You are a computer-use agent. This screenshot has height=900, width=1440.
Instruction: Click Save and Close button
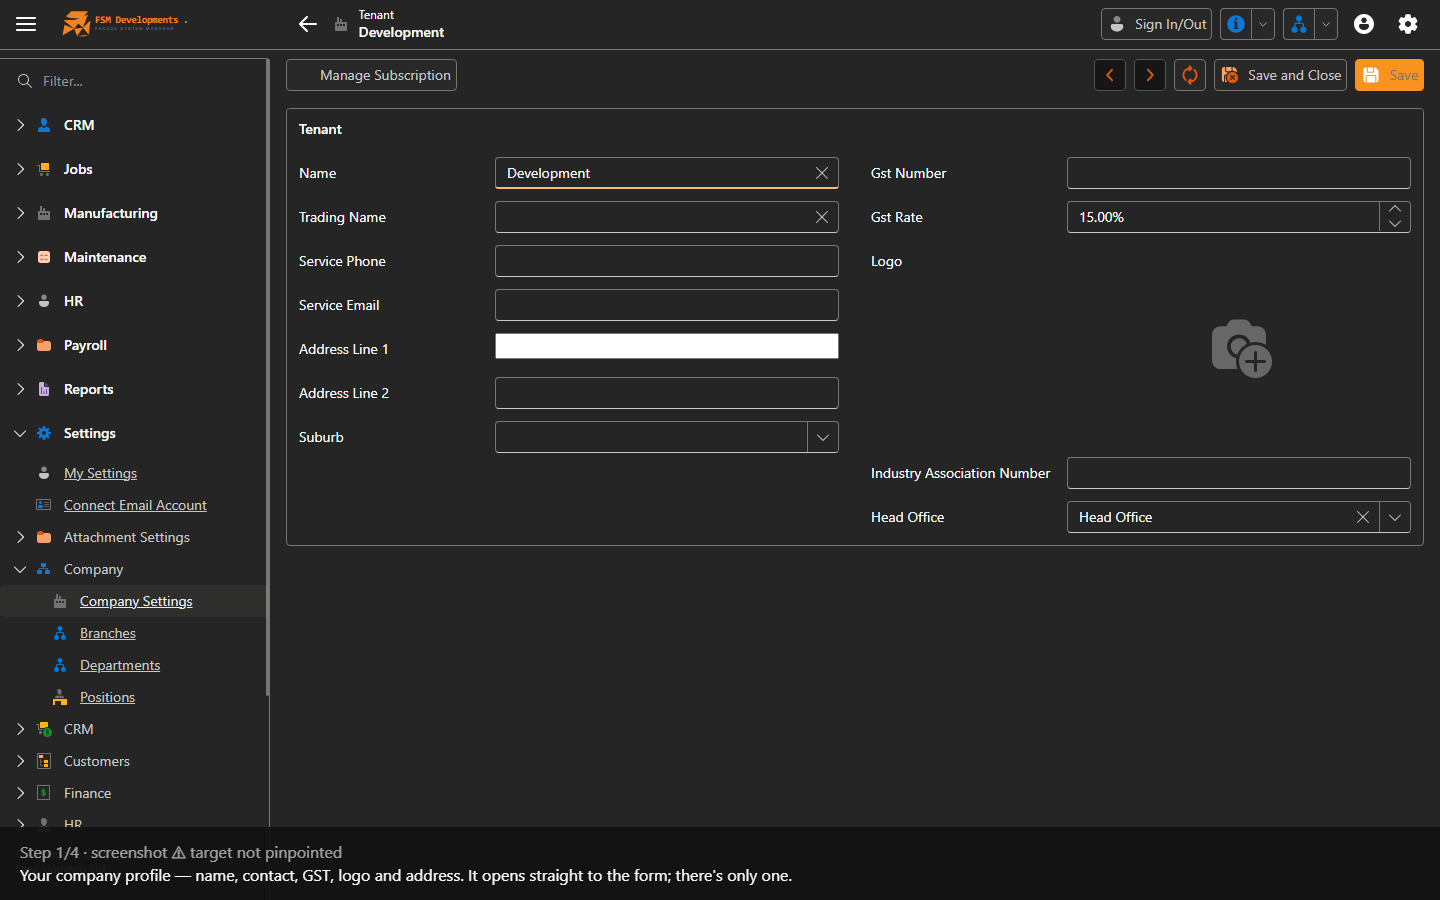(x=1280, y=75)
